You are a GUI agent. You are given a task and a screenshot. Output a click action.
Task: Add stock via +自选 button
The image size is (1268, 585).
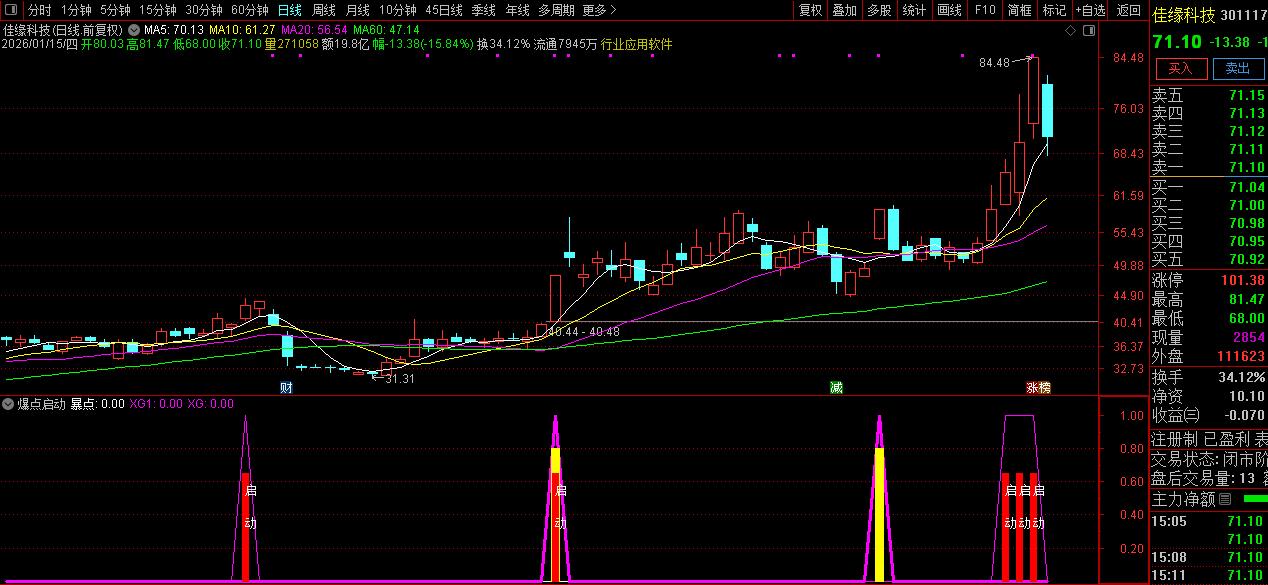(1090, 10)
